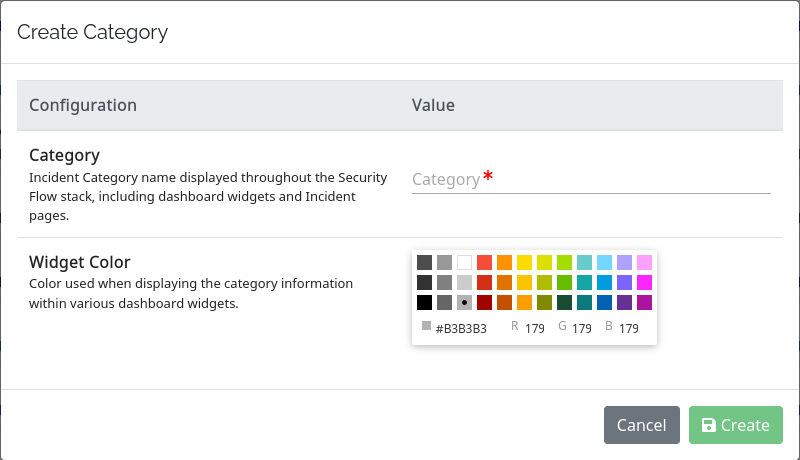Pick the white color swatch
The height and width of the screenshot is (460, 800).
tap(464, 262)
